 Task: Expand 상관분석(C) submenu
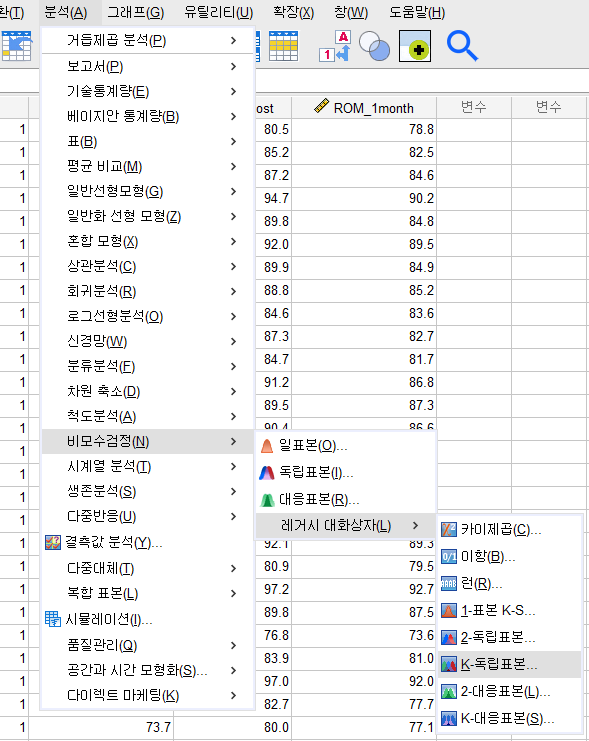[x=148, y=267]
